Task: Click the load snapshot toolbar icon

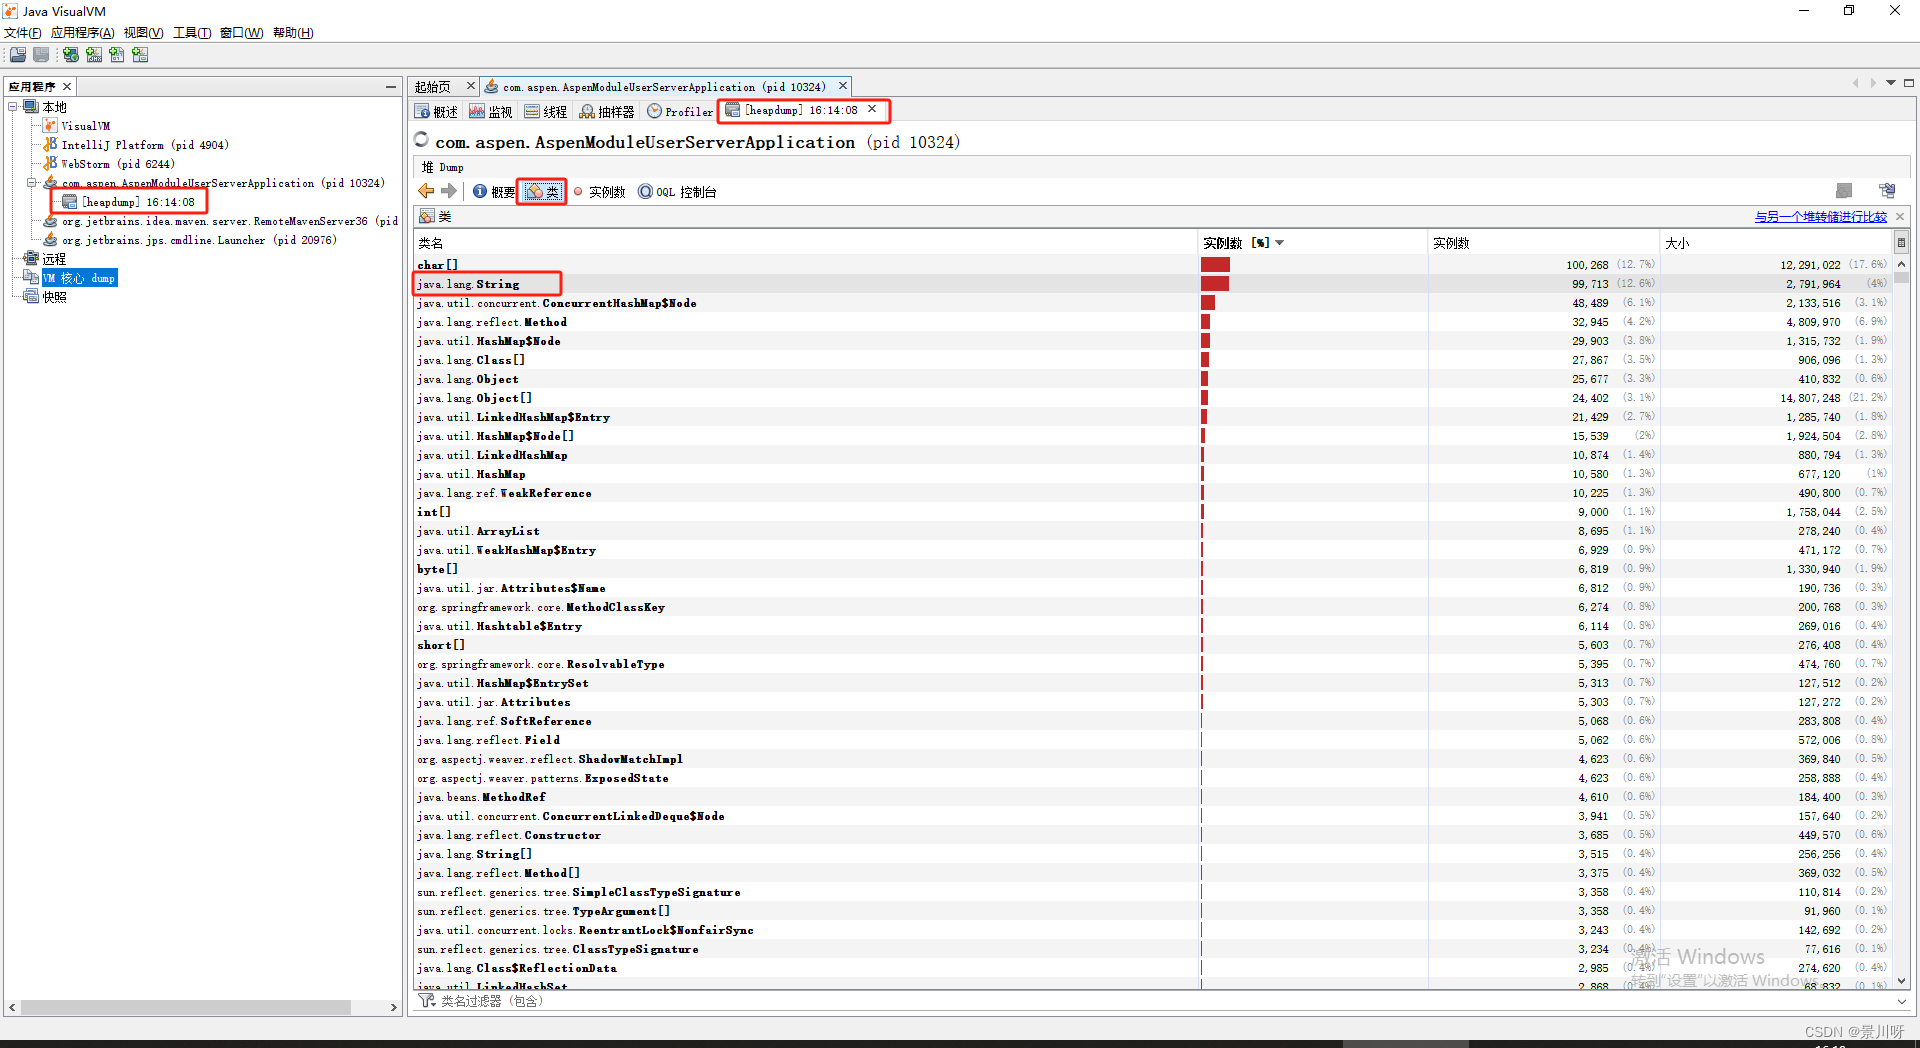Action: click(18, 55)
